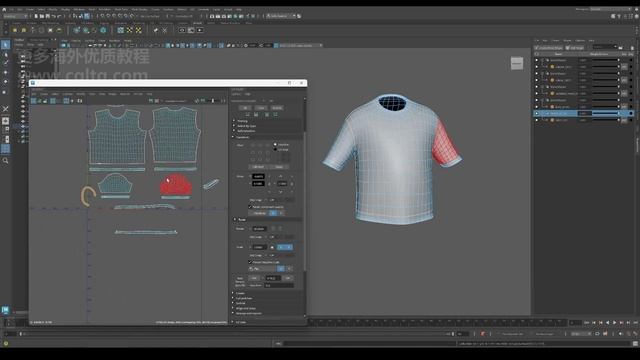Image resolution: width=640 pixels, height=360 pixels.
Task: Open the Help menu in Maya's main menu bar
Action: (239, 9)
